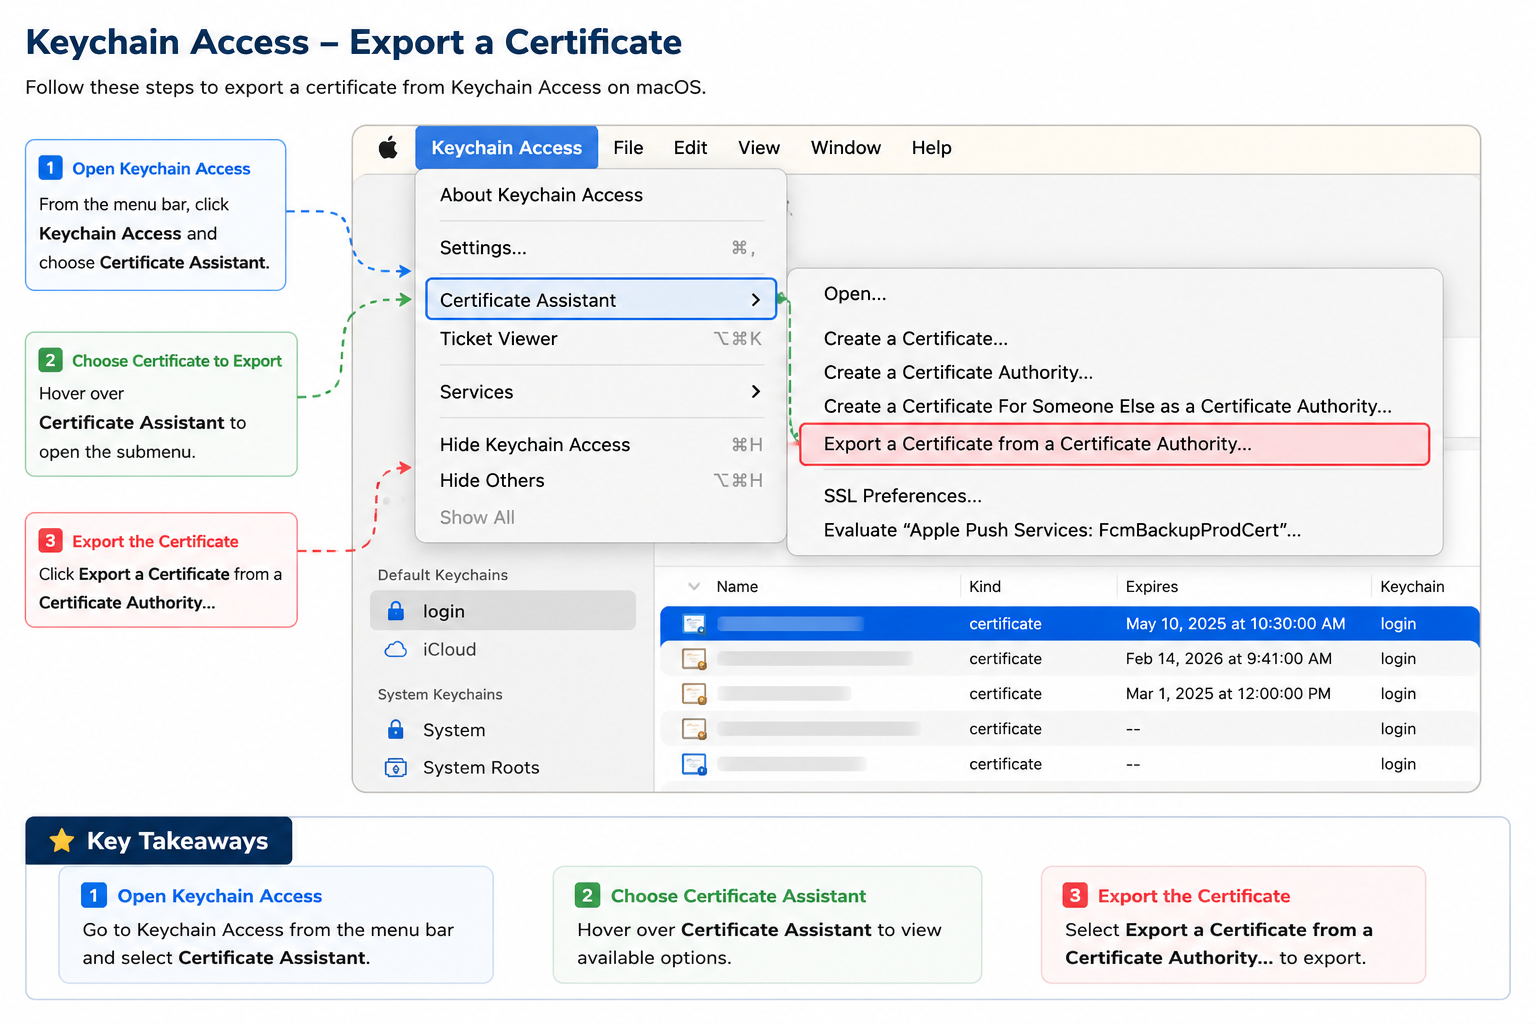Open the Window menu
The image size is (1536, 1024).
(x=846, y=148)
